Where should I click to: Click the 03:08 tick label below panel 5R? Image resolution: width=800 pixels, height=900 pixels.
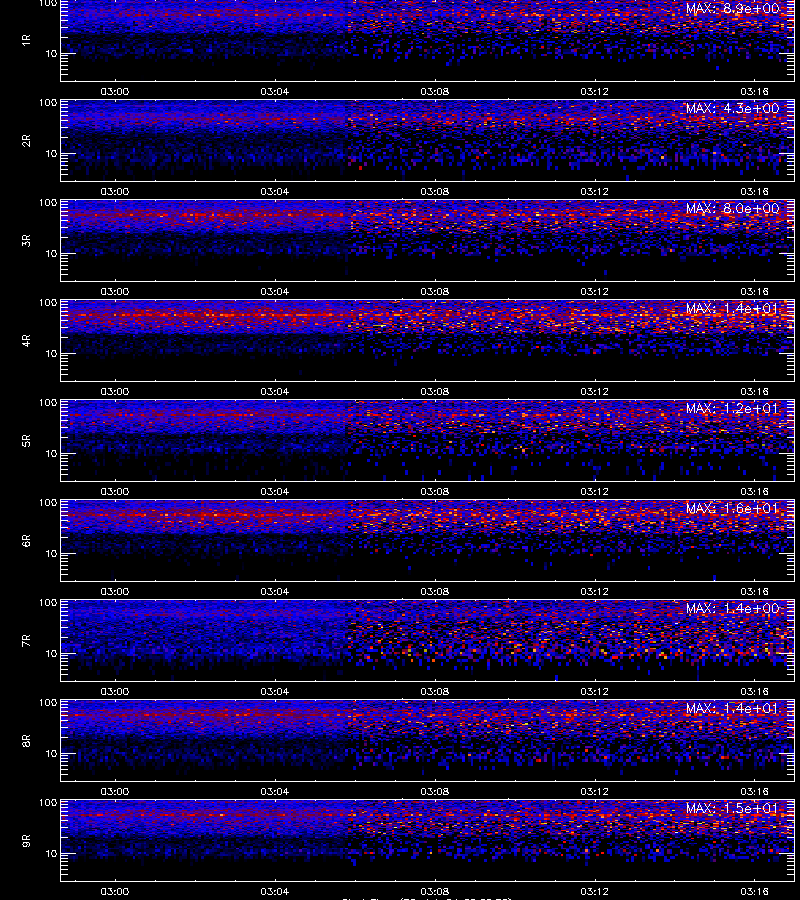coord(434,491)
